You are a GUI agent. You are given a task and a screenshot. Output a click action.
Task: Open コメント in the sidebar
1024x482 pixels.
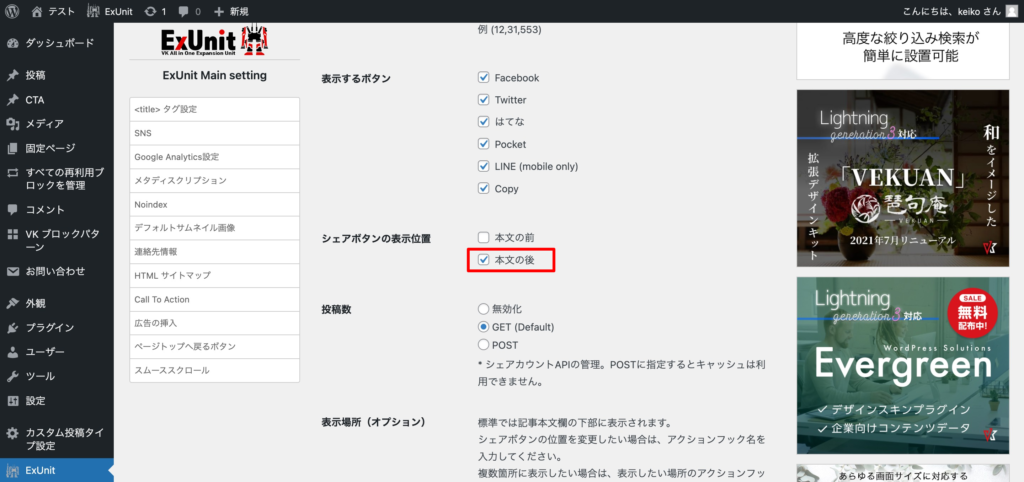tap(57, 210)
